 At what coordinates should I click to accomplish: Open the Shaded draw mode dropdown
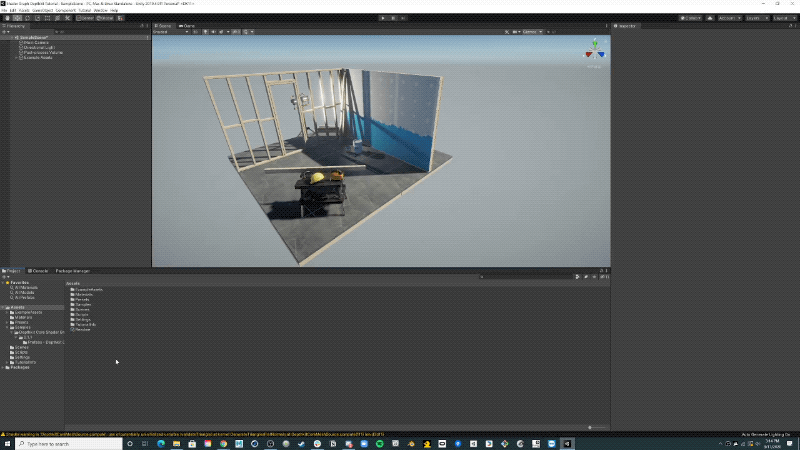[x=172, y=32]
